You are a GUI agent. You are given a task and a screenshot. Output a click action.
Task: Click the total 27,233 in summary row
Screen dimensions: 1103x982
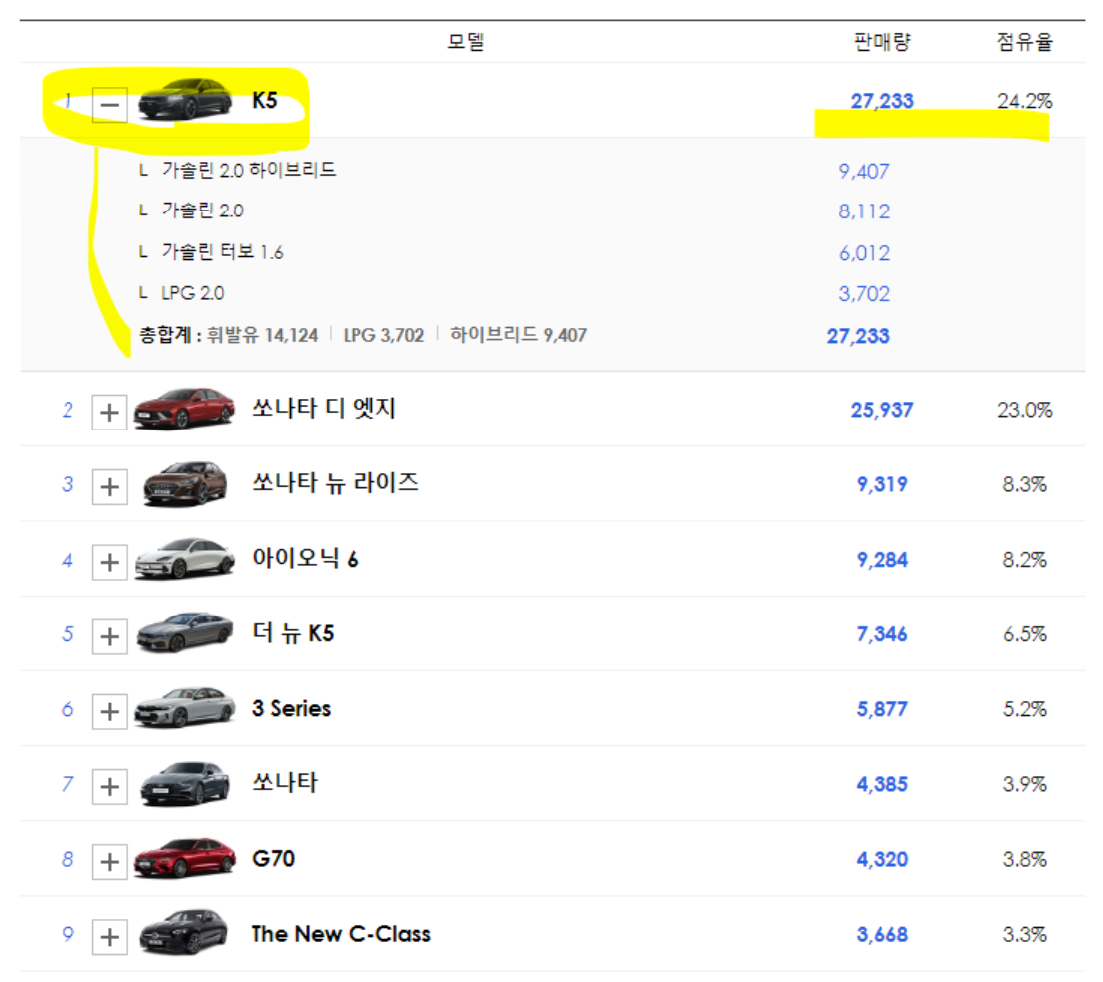(x=858, y=336)
